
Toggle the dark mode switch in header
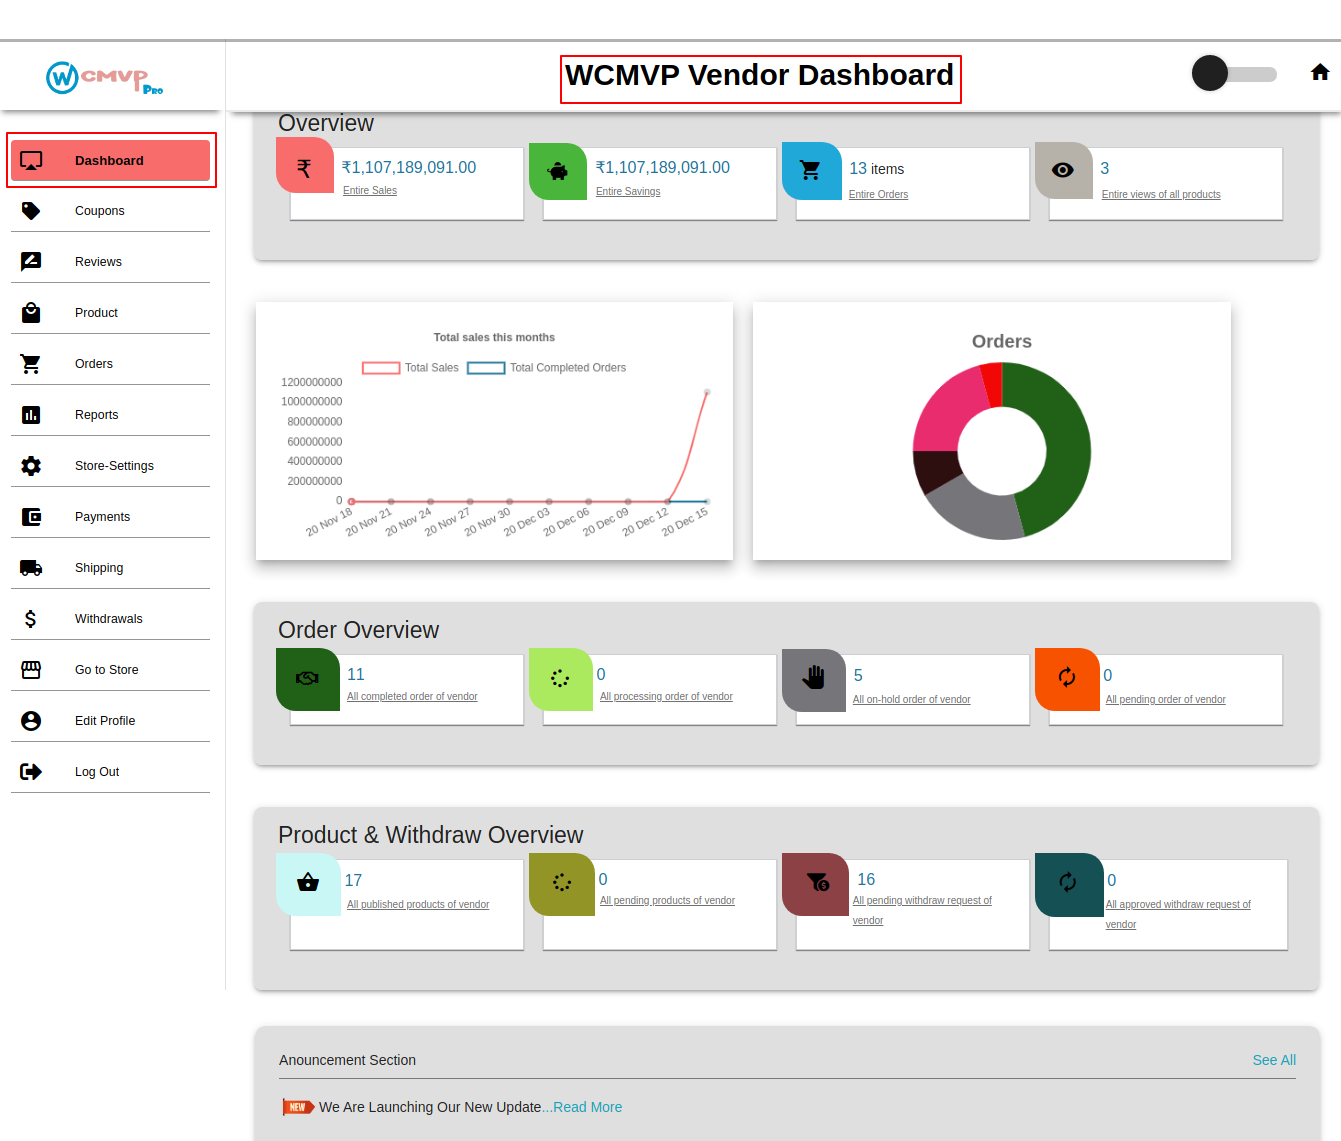pos(1234,73)
